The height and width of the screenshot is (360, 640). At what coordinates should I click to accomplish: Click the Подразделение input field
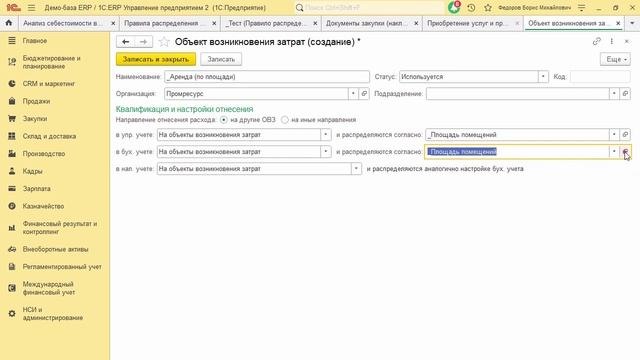(518, 93)
